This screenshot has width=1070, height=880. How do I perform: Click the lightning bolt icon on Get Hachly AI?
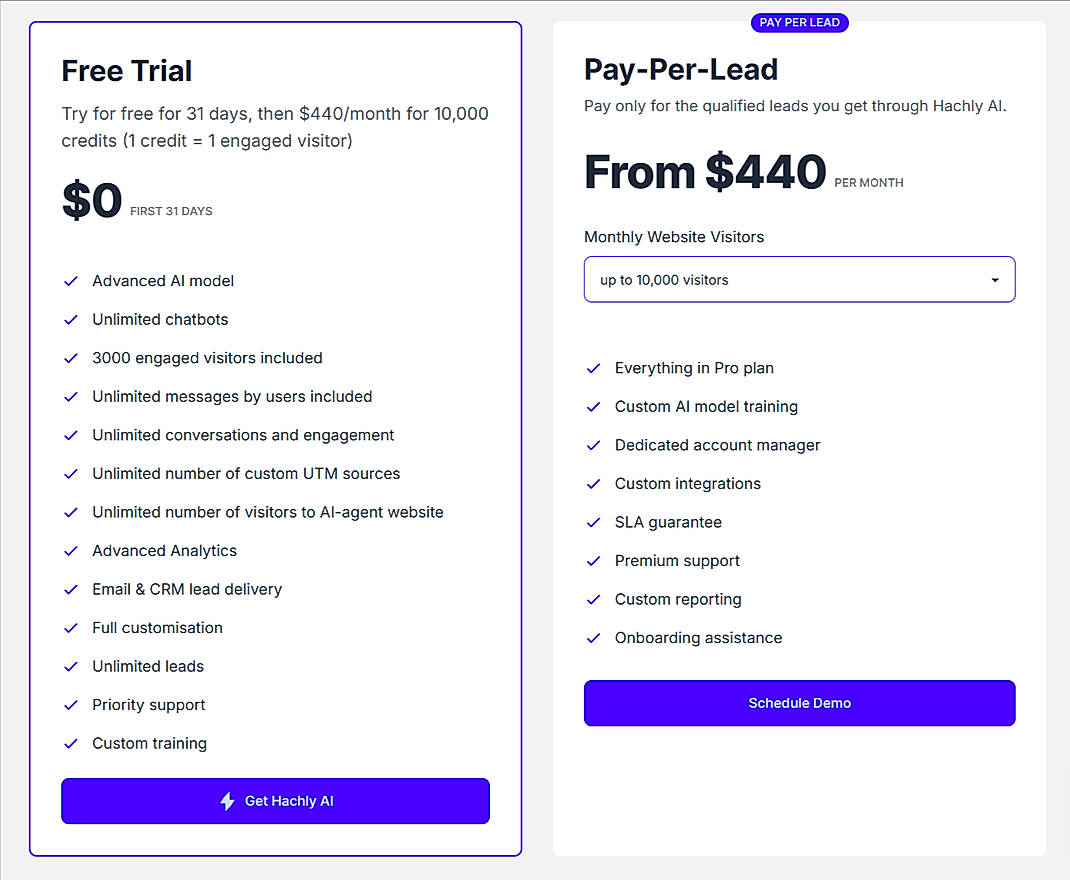pos(227,801)
